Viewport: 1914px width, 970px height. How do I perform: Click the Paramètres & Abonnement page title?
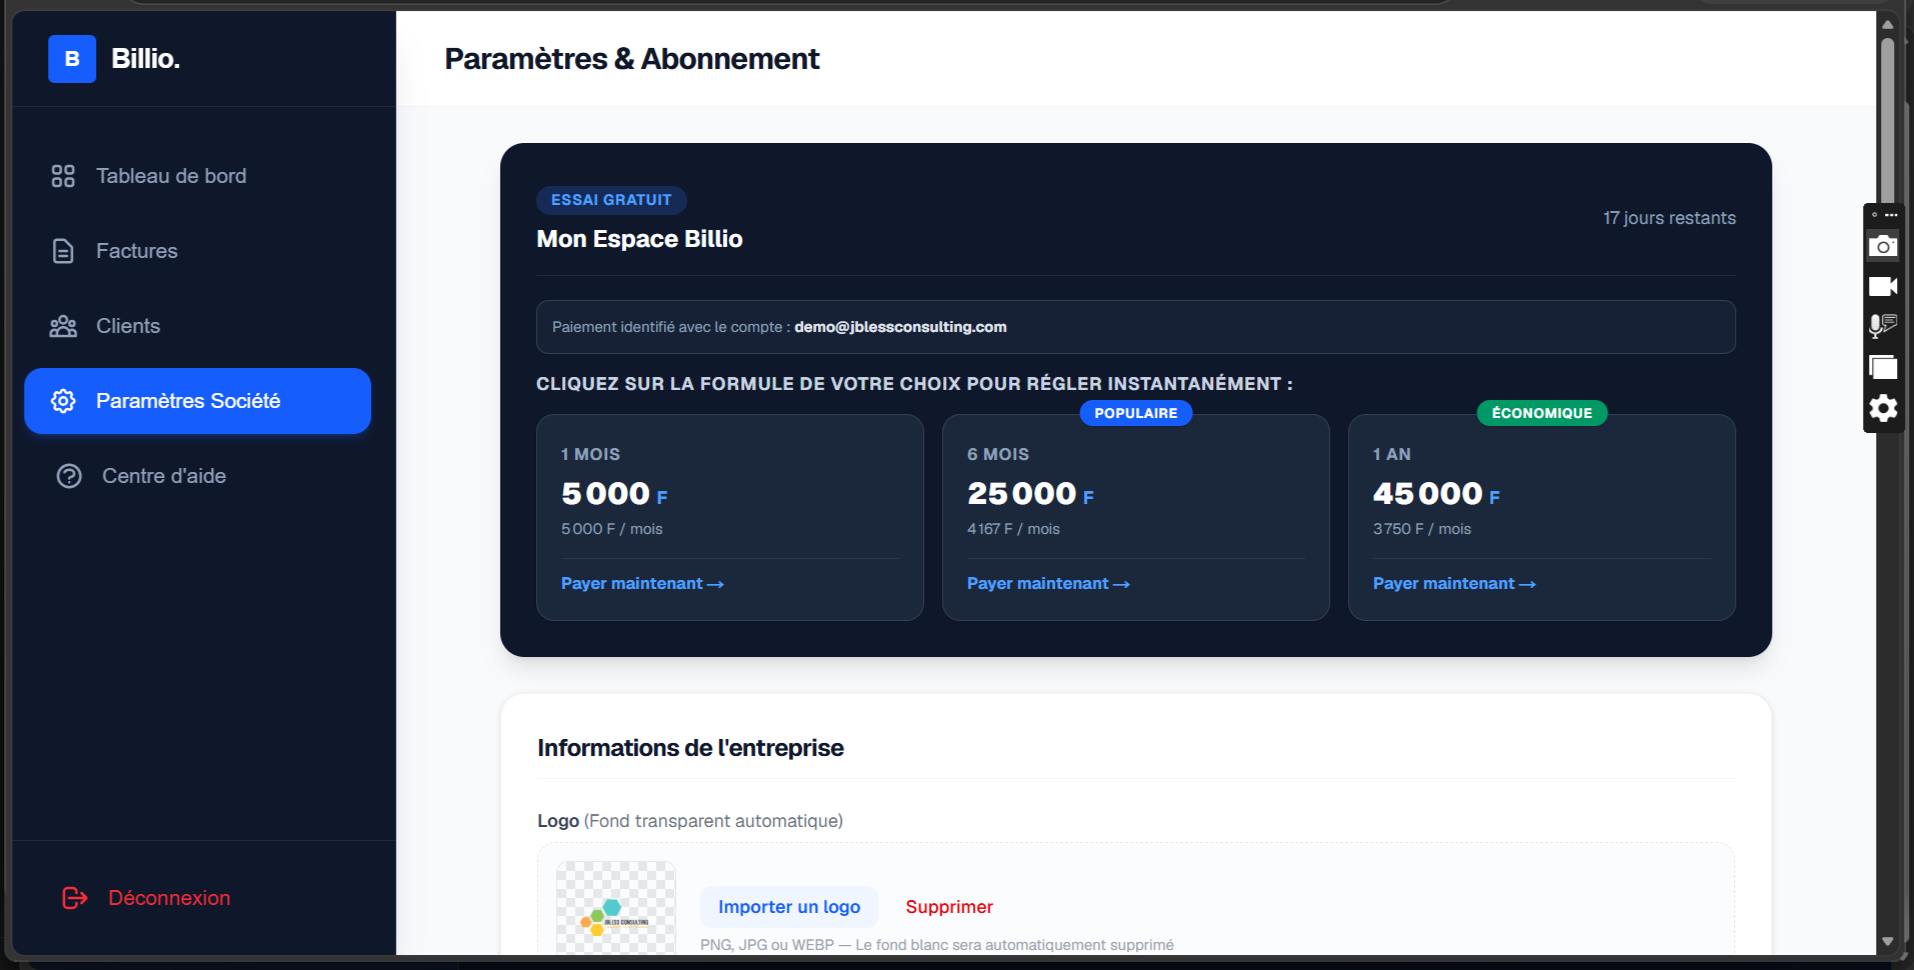[x=632, y=59]
